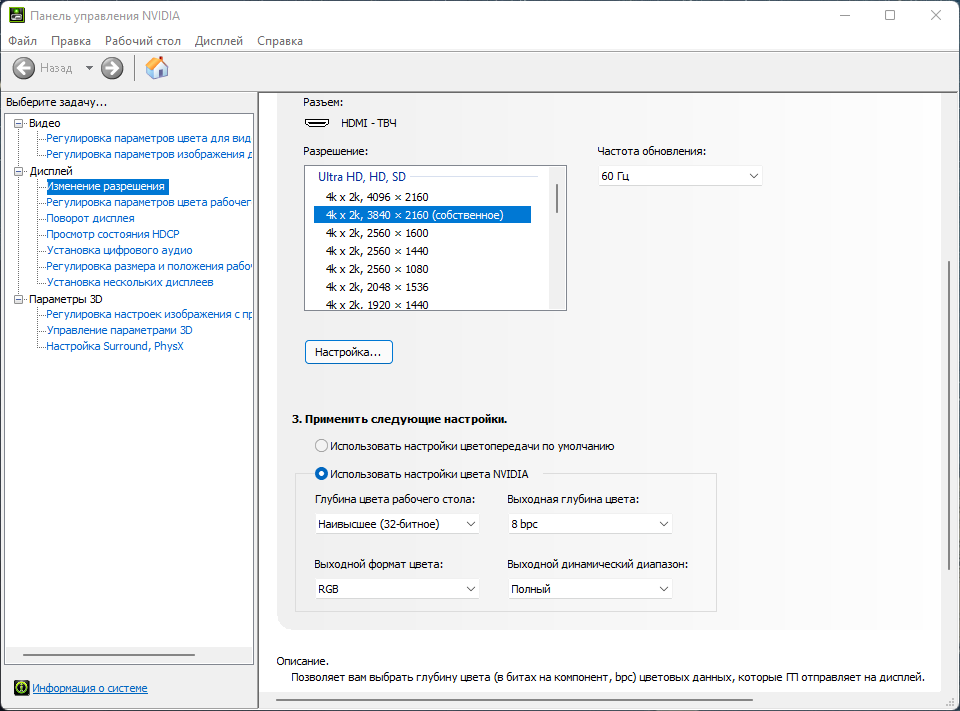
Task: Open desktop color depth dropdown
Action: pyautogui.click(x=397, y=524)
